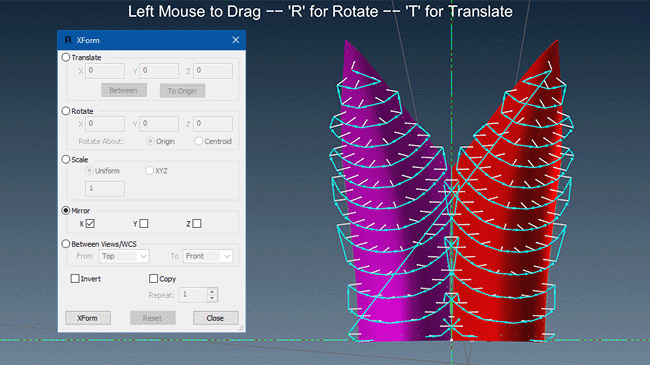Focus the Translate X input field

point(105,71)
